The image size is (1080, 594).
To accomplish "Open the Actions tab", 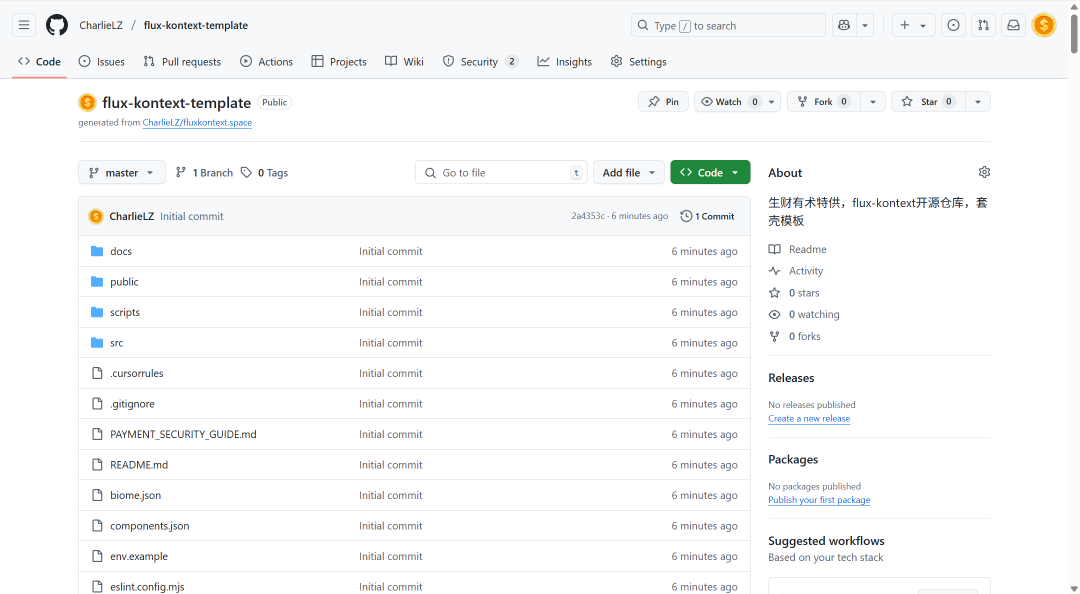I will pos(267,61).
